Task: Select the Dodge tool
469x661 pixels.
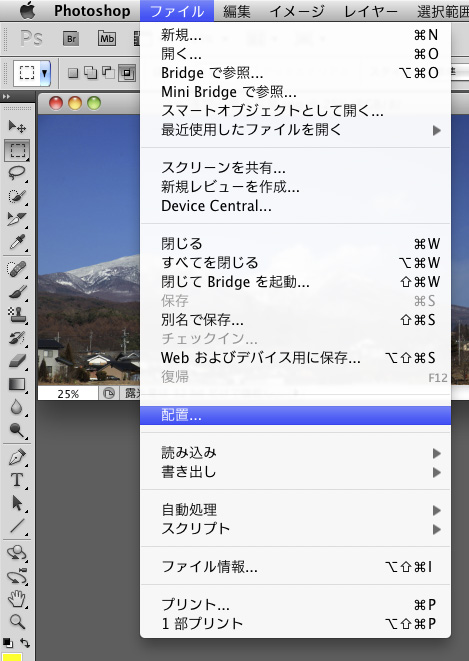Action: pyautogui.click(x=17, y=430)
